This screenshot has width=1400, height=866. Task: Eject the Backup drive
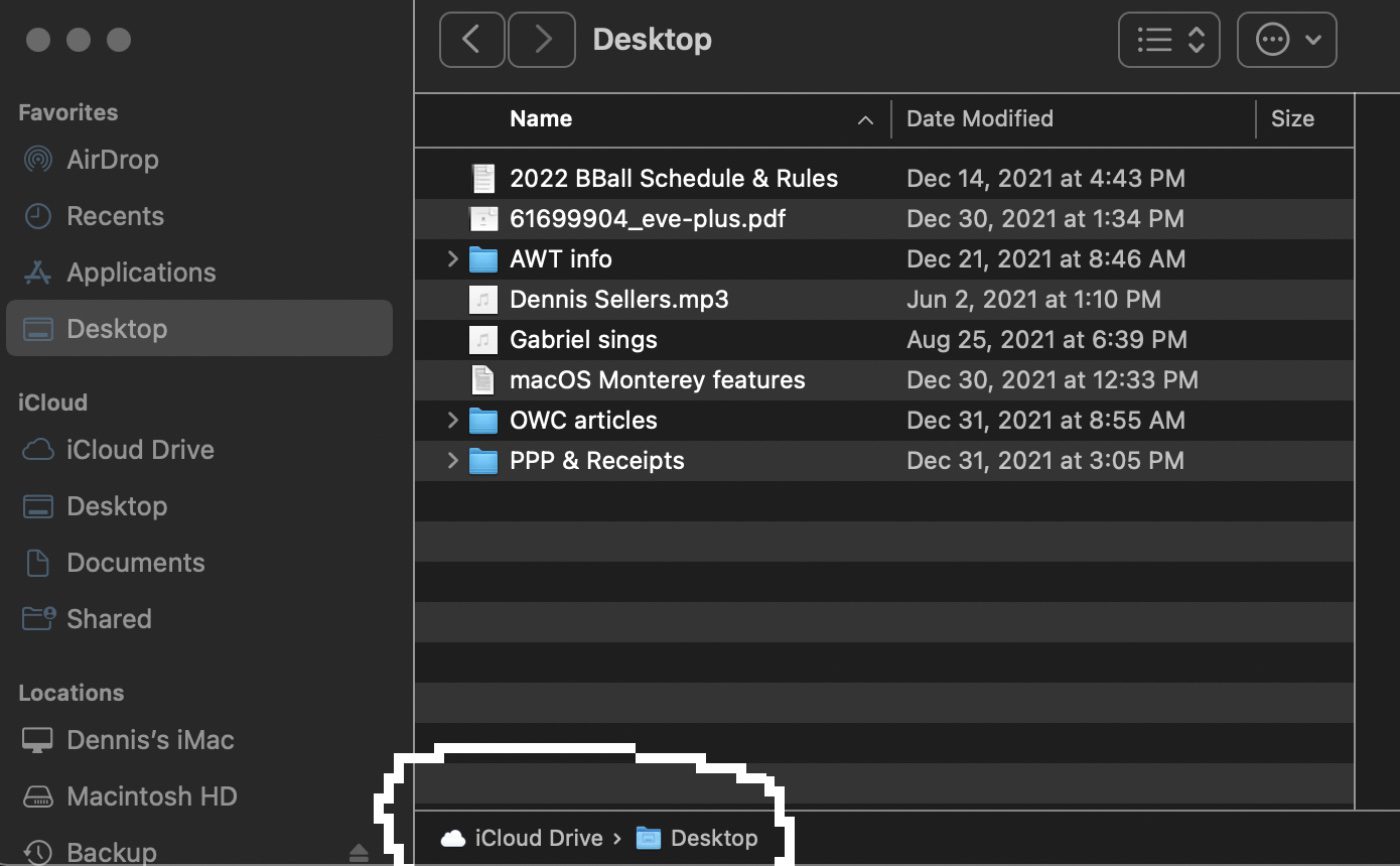pyautogui.click(x=360, y=853)
